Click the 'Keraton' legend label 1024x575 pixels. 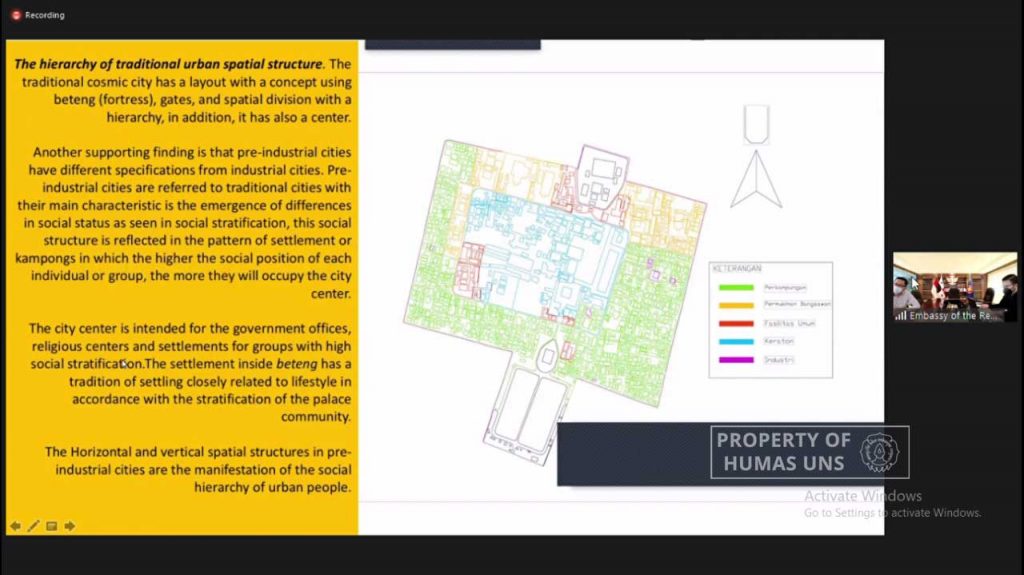tap(778, 341)
